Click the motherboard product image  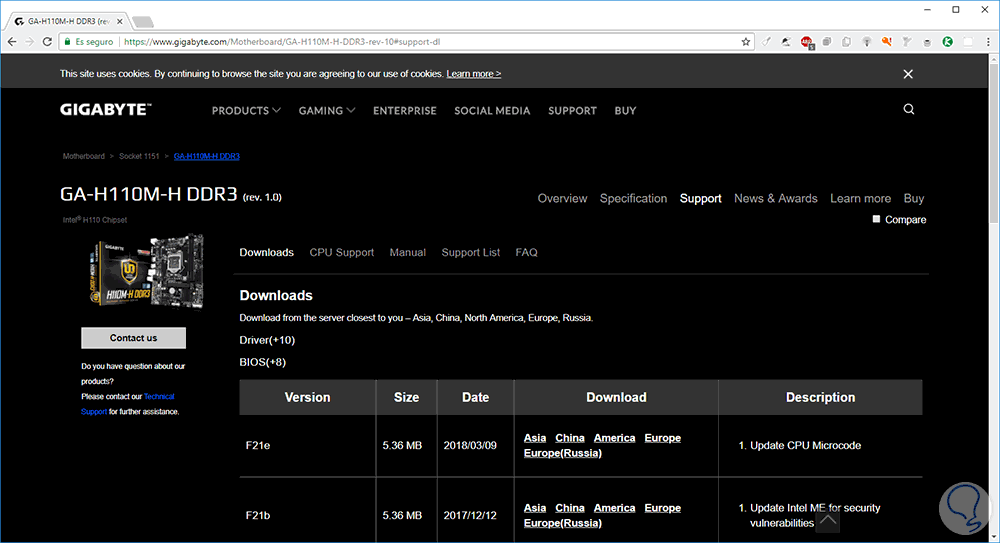click(x=147, y=271)
